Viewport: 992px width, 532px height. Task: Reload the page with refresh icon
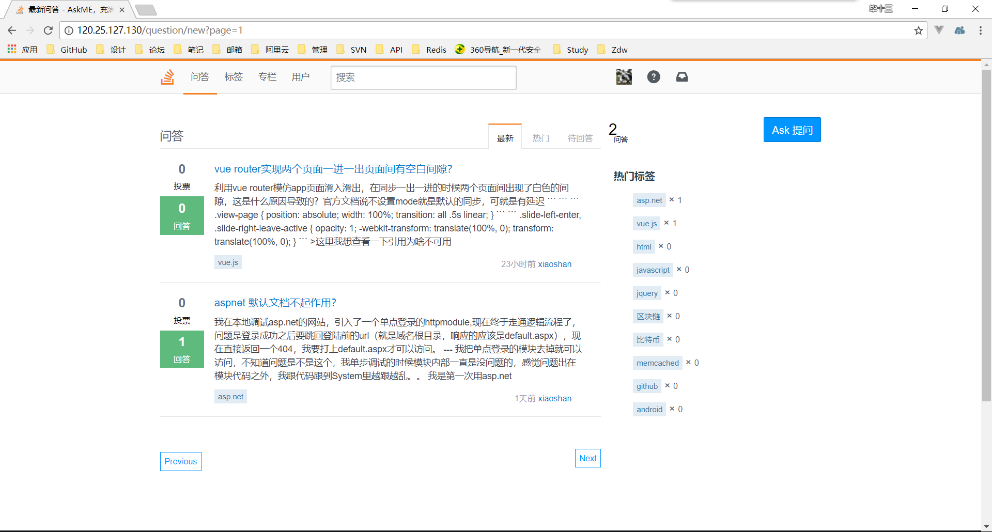[48, 30]
